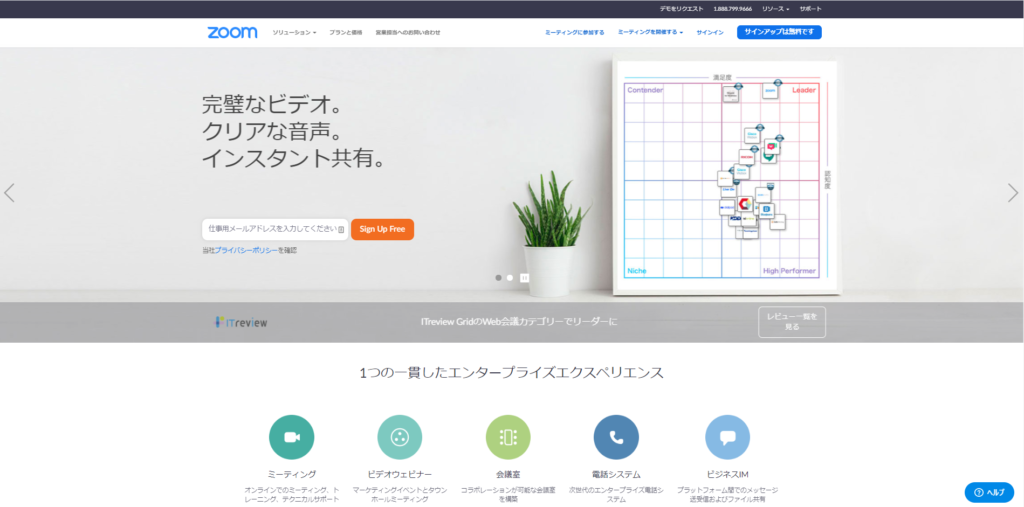
Task: Click デモをリクエスト in top bar
Action: coord(681,9)
